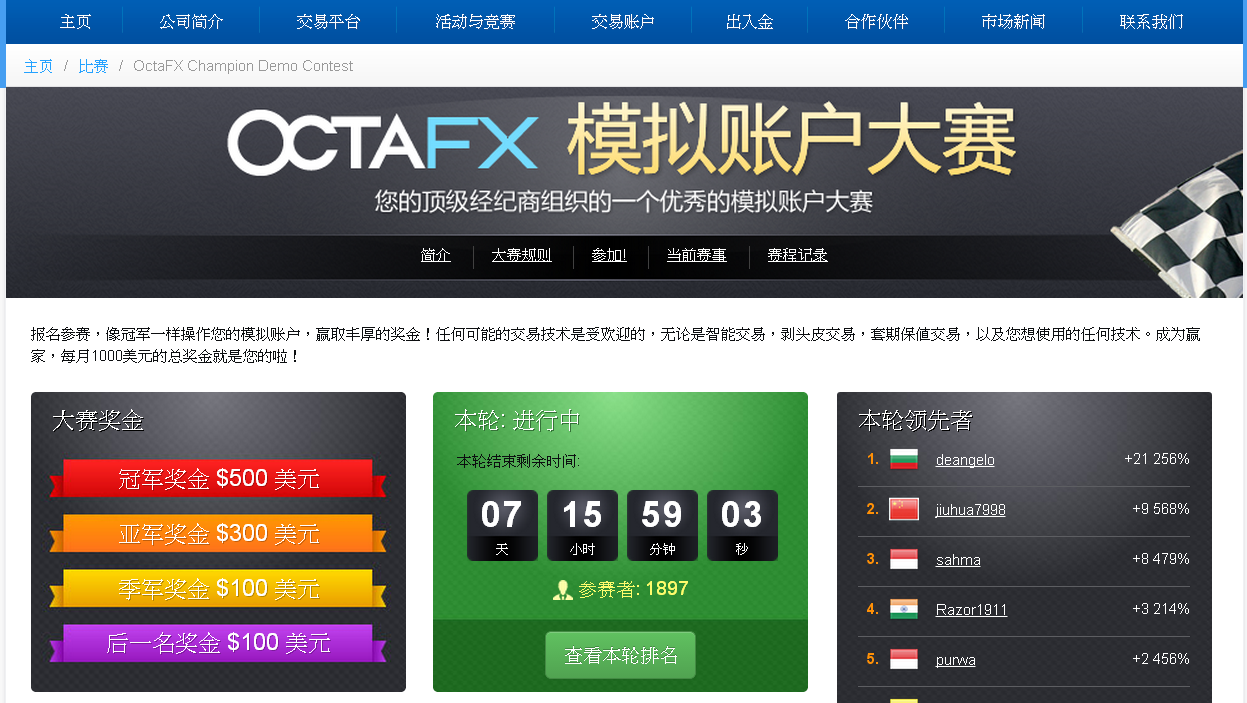This screenshot has width=1247, height=703.
Task: Click the participant icon next to 参赛者
Action: [563, 590]
